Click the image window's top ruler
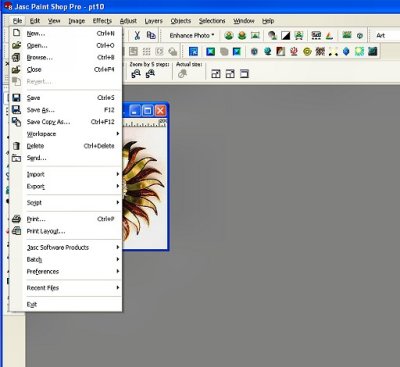 point(144,123)
